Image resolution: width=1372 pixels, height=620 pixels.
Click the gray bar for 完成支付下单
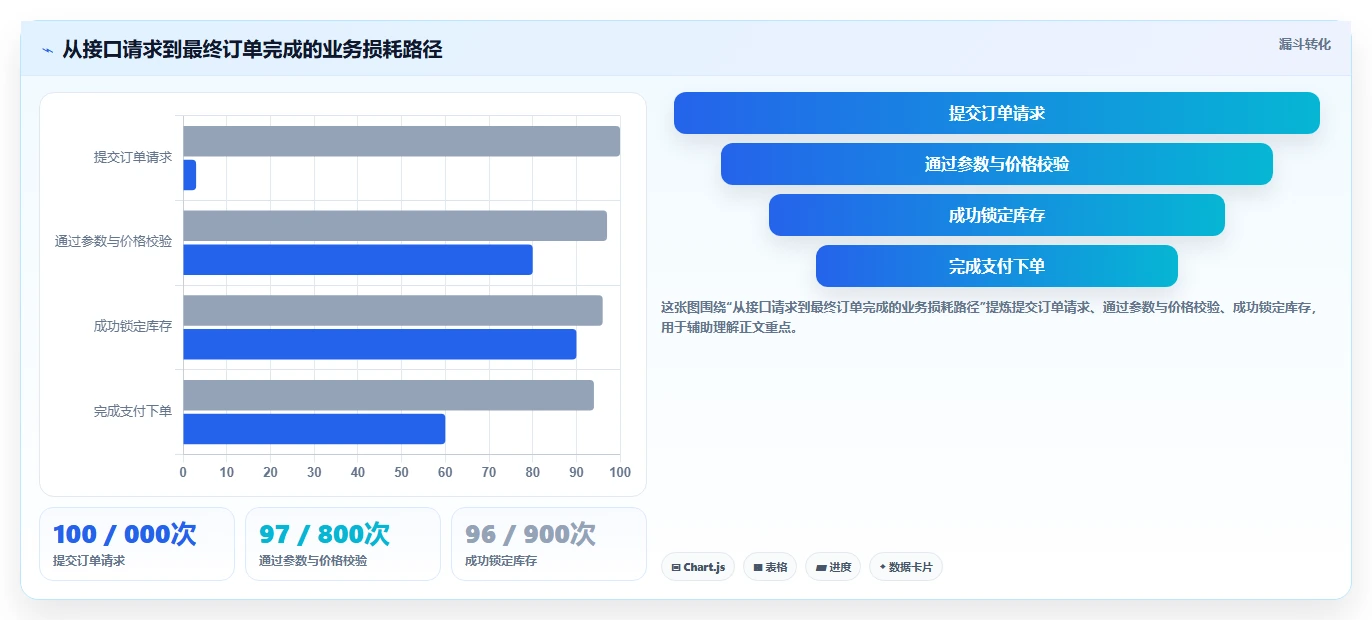point(389,395)
